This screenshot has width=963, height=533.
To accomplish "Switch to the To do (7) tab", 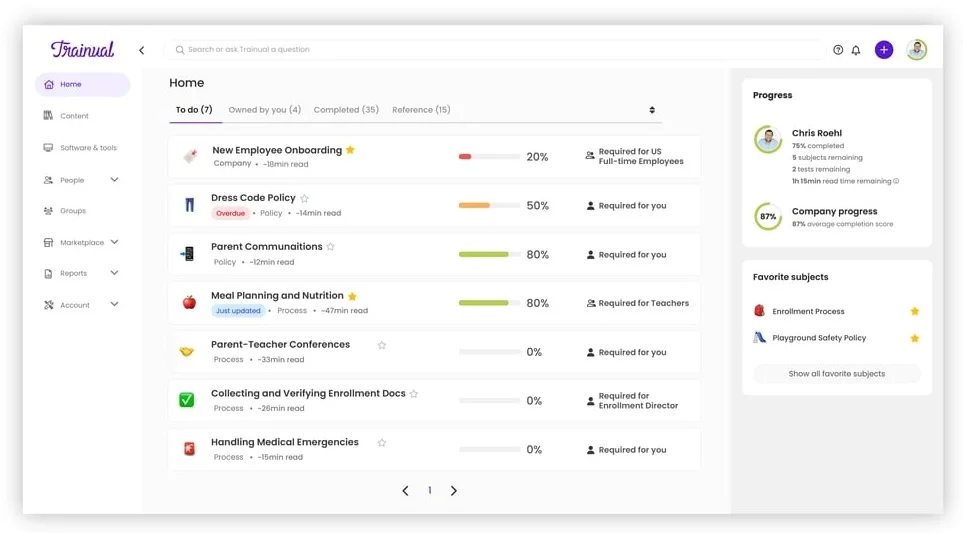I will (194, 110).
